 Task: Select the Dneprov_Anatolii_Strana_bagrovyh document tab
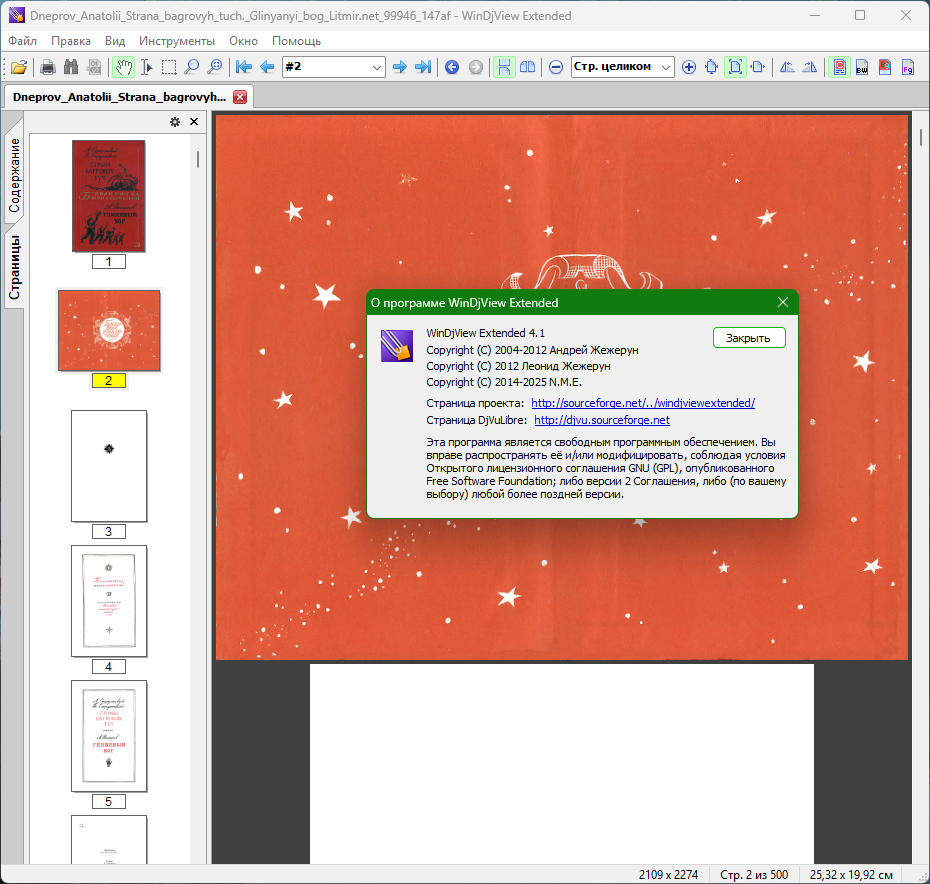tap(119, 97)
